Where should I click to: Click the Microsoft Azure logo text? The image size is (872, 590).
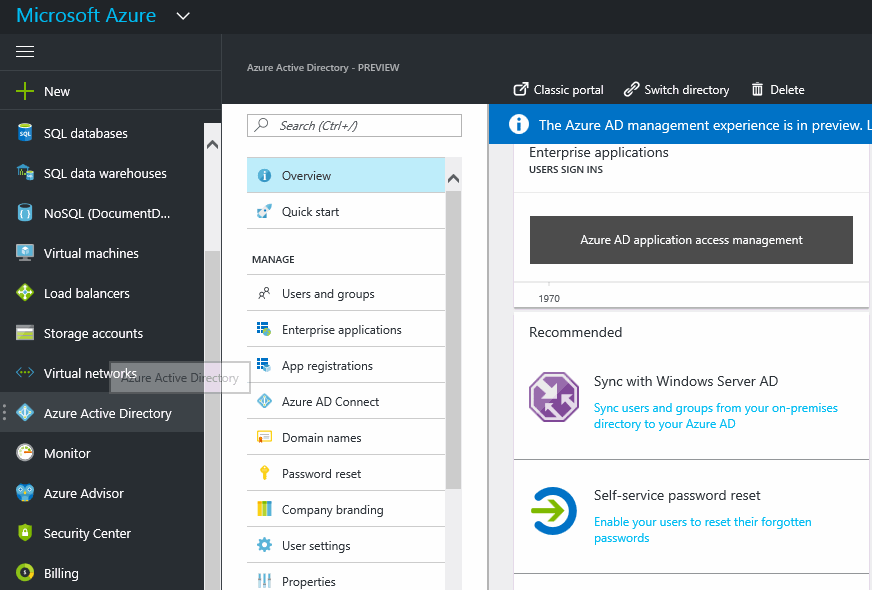[86, 15]
